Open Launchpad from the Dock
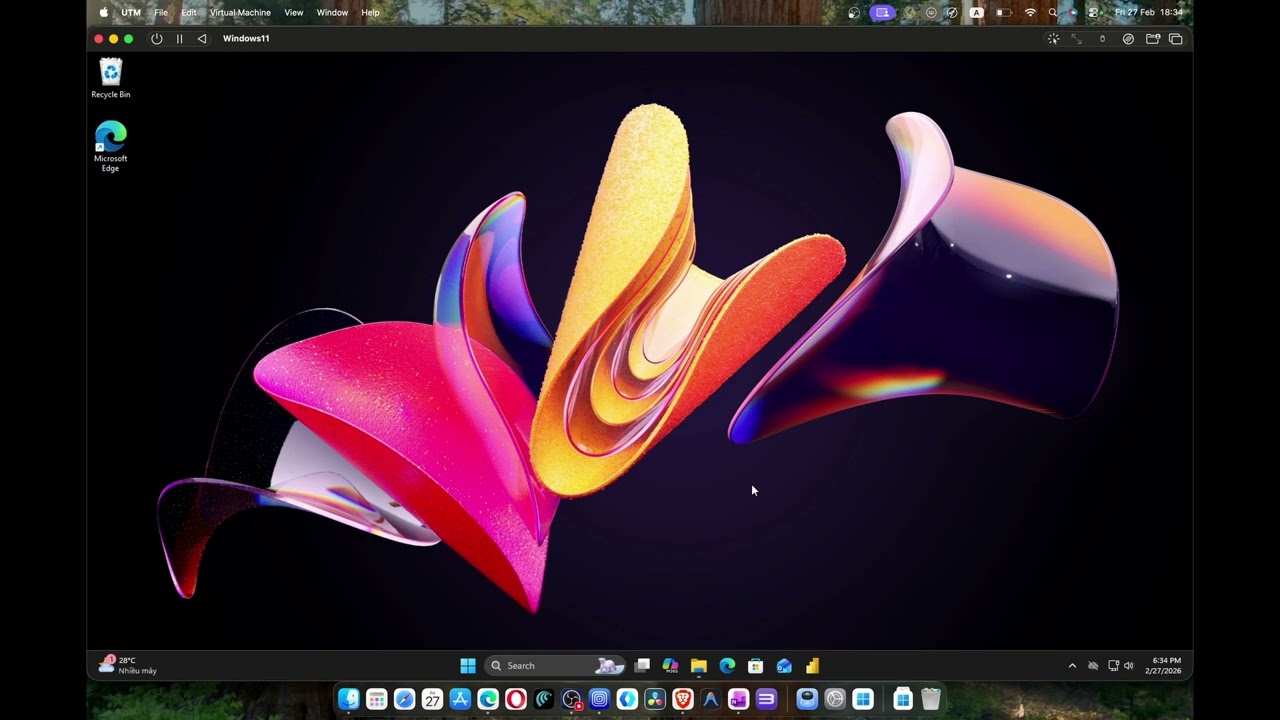The width and height of the screenshot is (1280, 720). point(376,699)
